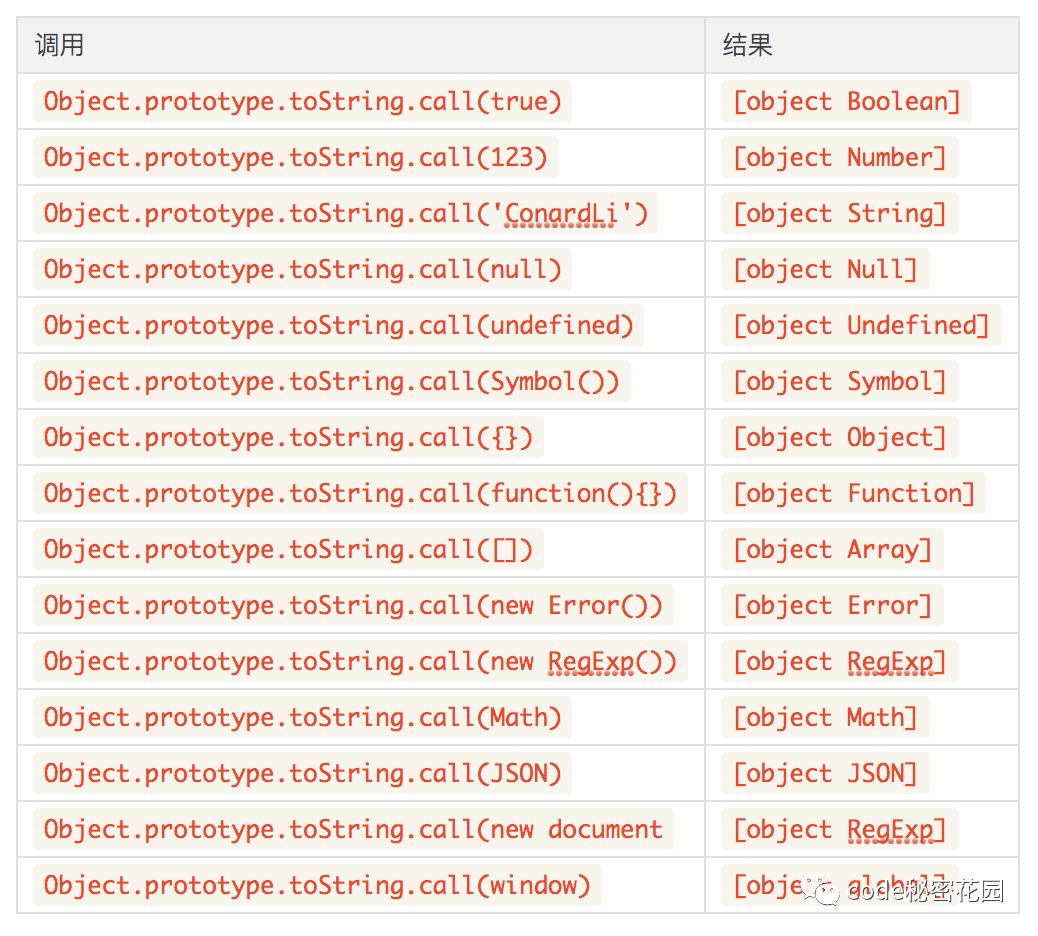This screenshot has width=1038, height=936.
Task: Click the 调用 column header
Action: click(x=60, y=45)
